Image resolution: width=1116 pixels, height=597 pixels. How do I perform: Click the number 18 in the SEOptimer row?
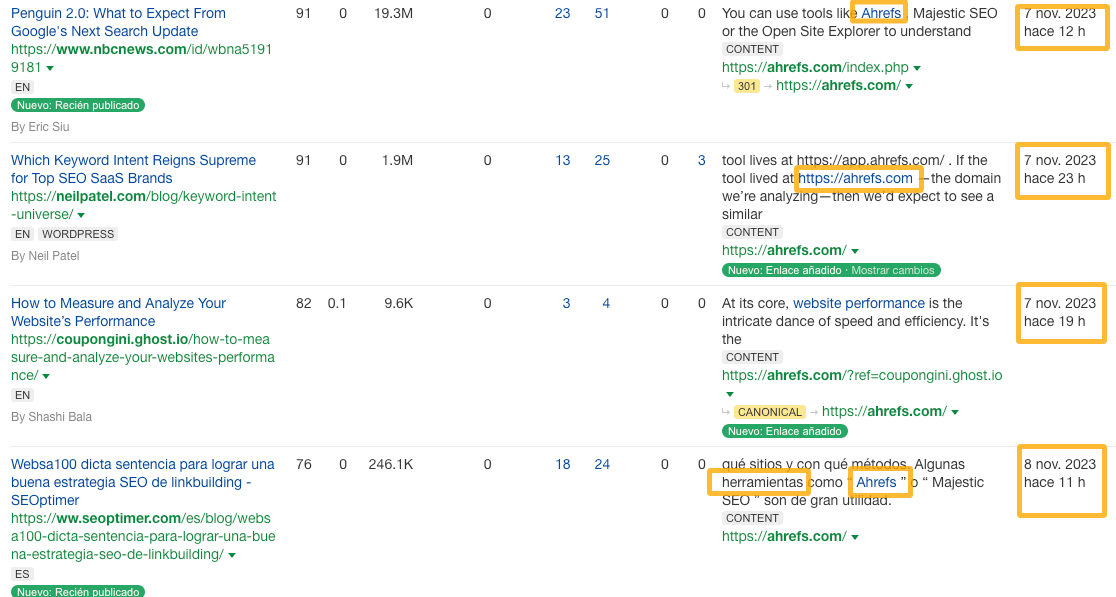562,464
